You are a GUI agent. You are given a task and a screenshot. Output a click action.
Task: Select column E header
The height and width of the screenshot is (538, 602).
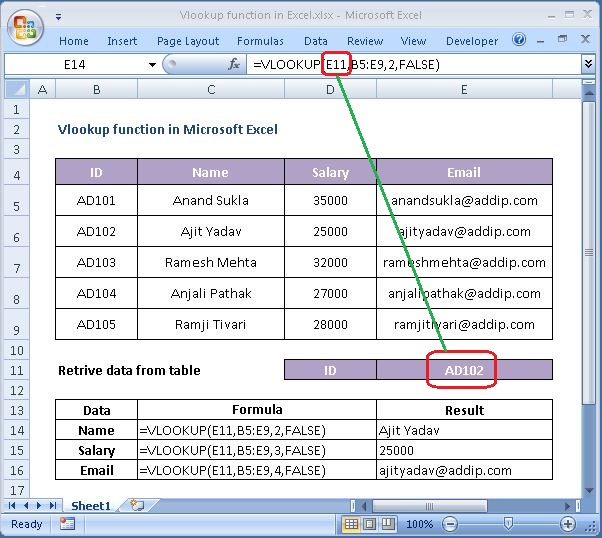point(464,89)
